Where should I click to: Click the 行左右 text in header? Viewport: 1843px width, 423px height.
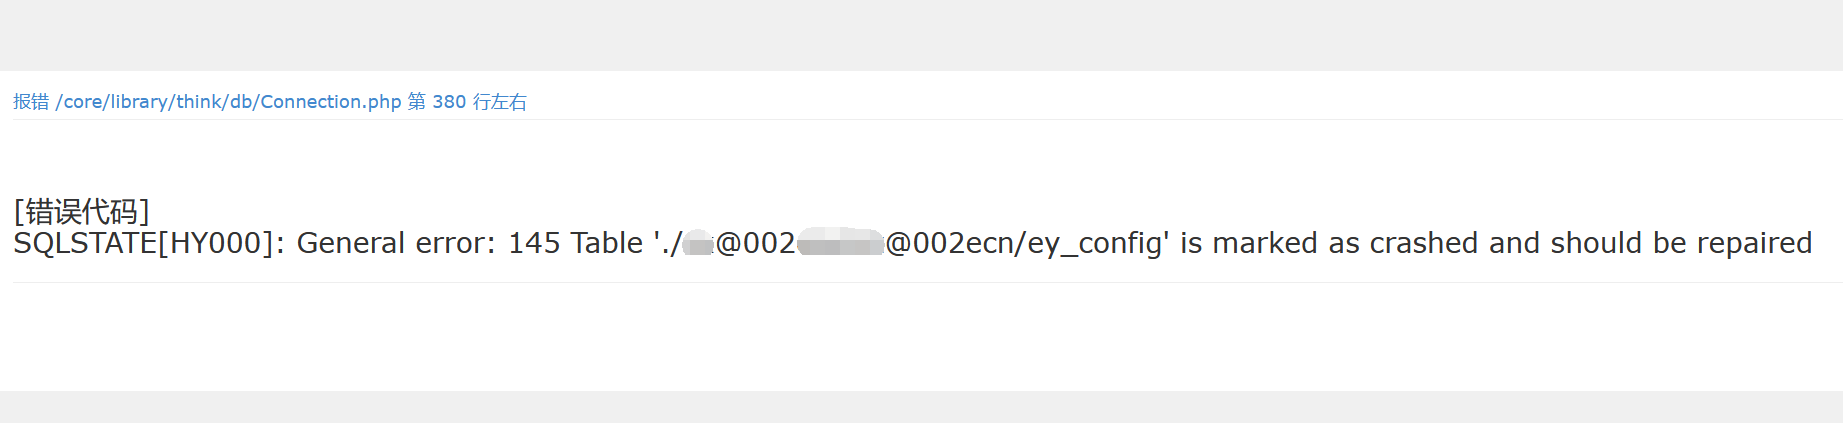click(500, 102)
